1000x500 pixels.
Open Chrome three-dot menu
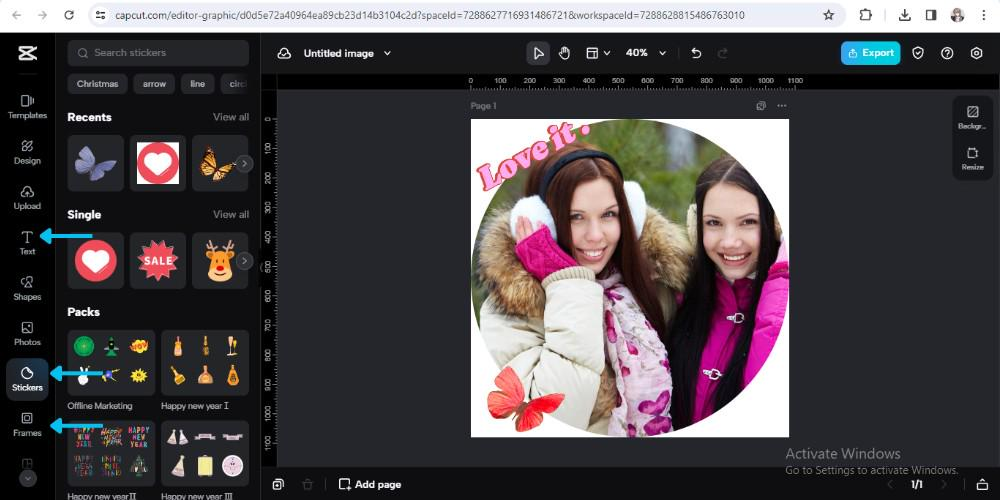[983, 15]
